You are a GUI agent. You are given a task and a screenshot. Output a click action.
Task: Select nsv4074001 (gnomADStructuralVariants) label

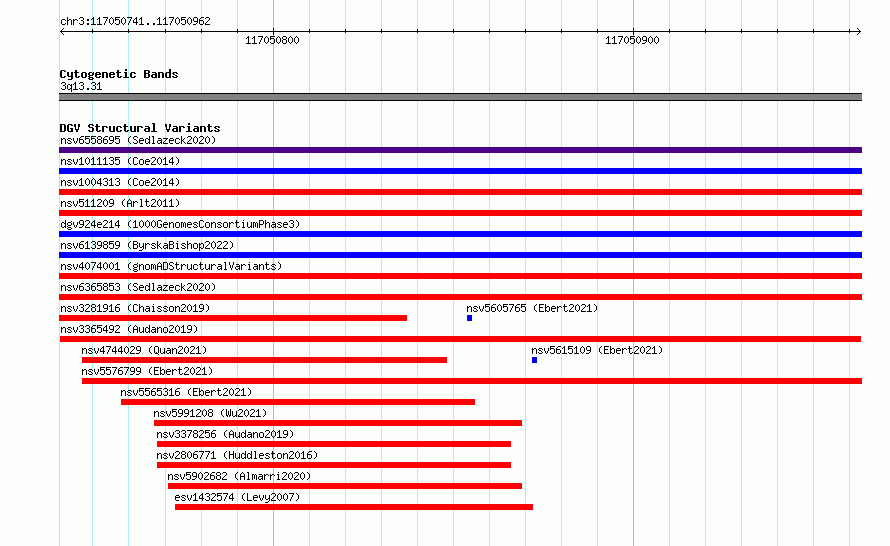(171, 266)
